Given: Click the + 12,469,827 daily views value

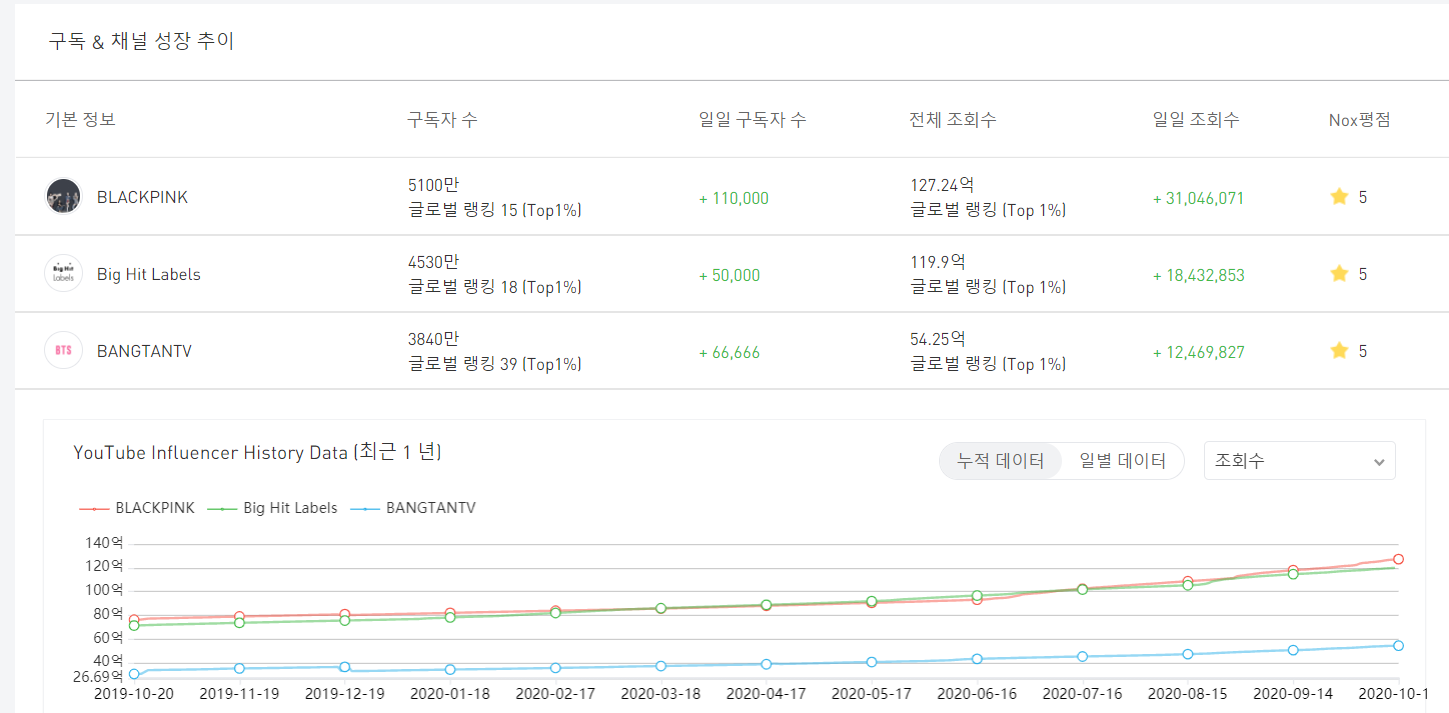Looking at the screenshot, I should tap(1198, 352).
